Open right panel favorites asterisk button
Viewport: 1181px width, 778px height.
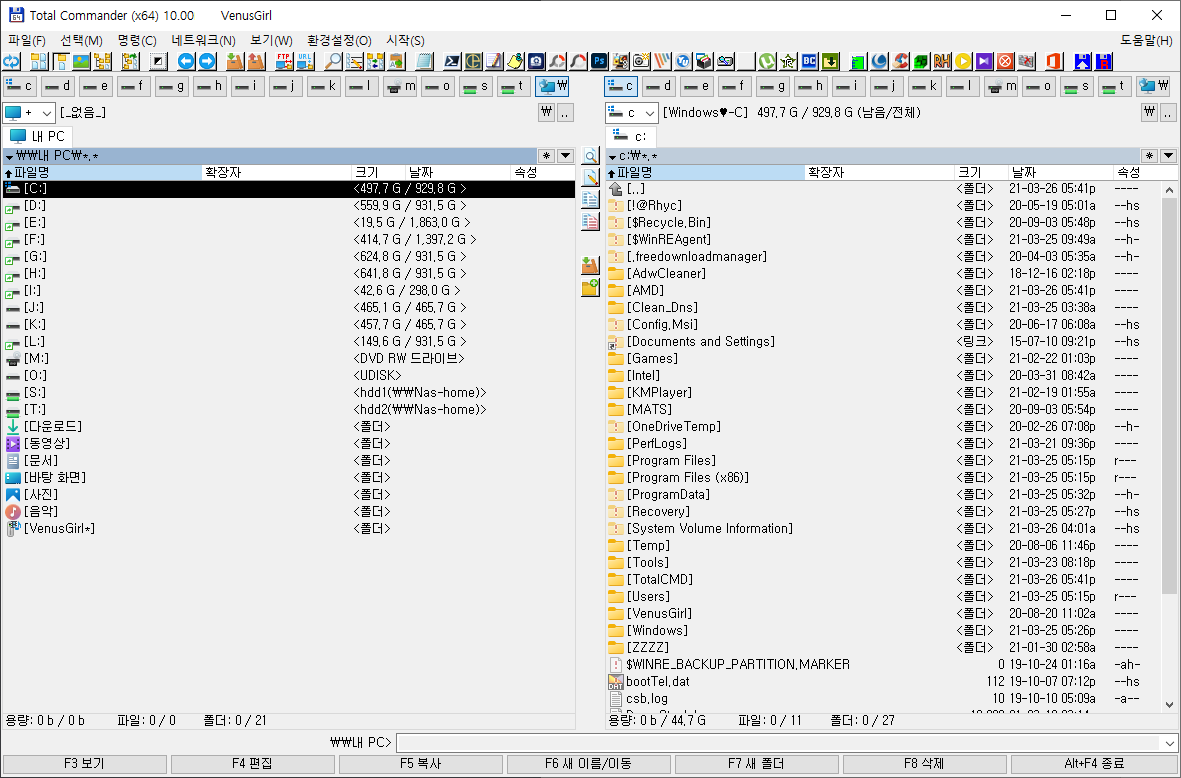[x=1149, y=156]
